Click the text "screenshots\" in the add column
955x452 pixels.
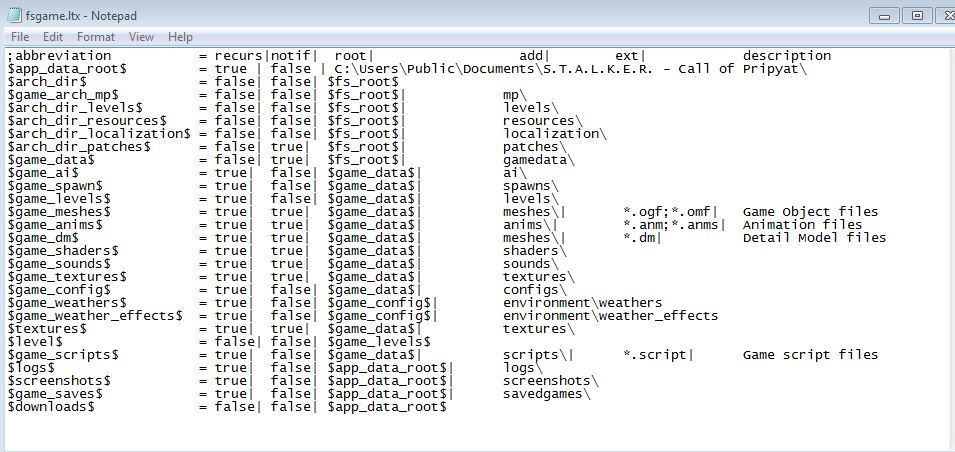pyautogui.click(x=551, y=381)
